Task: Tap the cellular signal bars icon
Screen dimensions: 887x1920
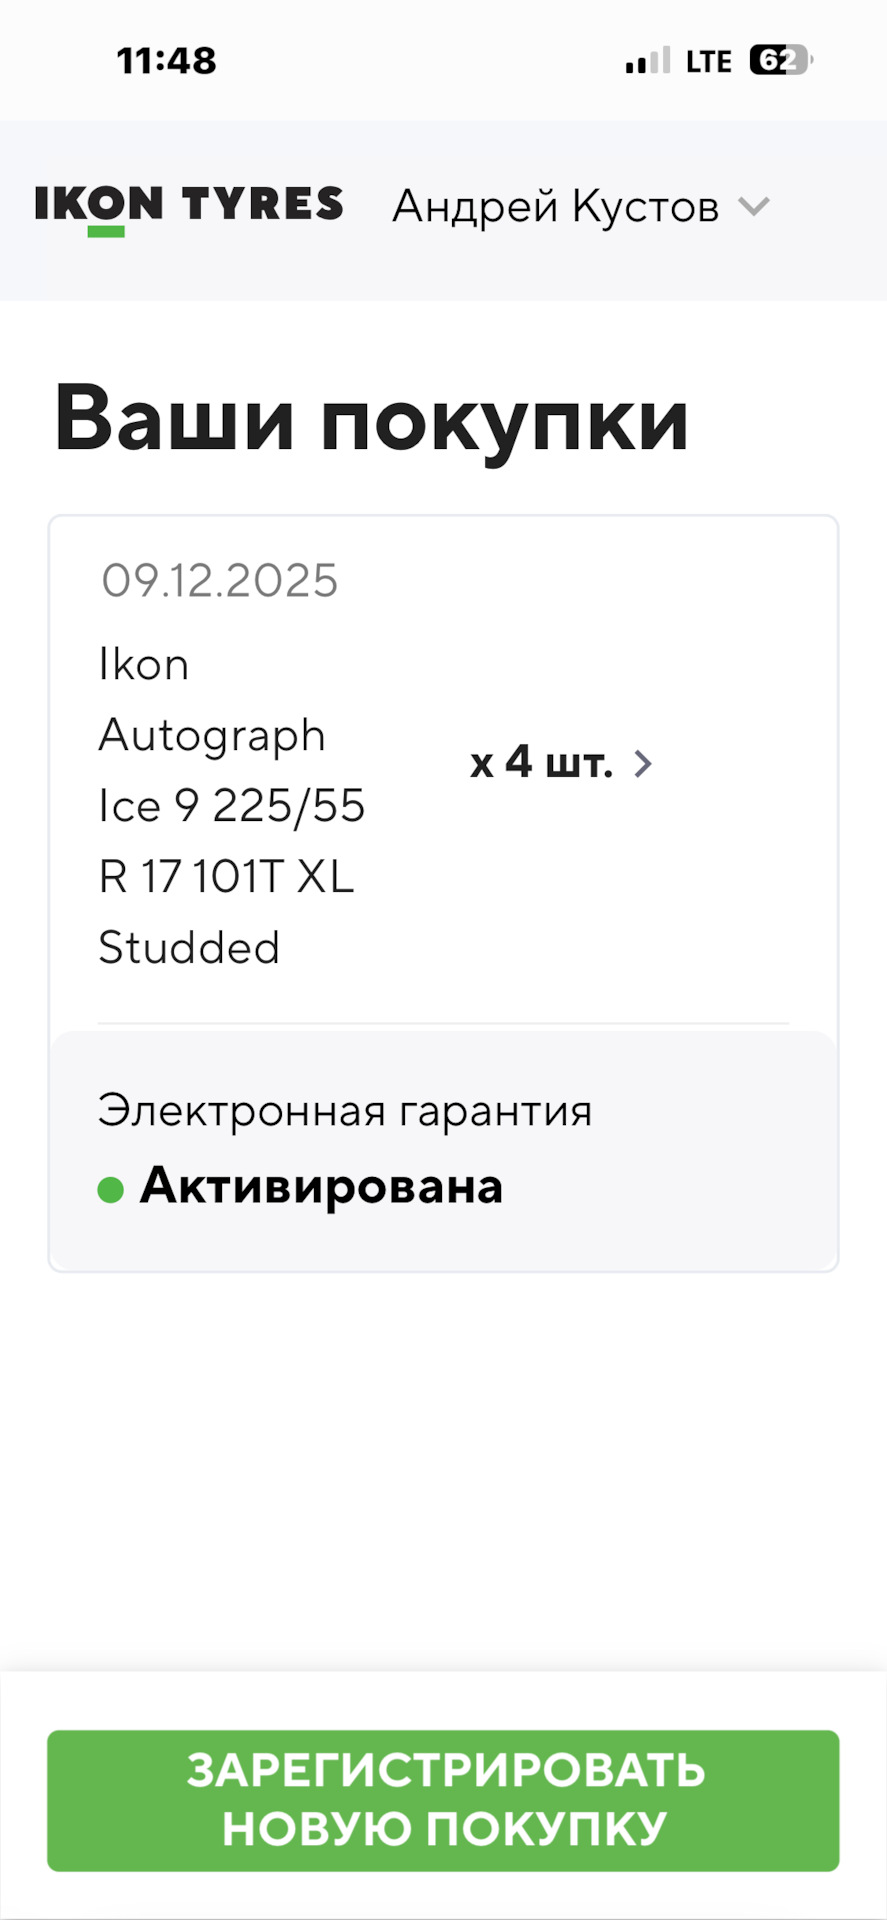Action: pyautogui.click(x=647, y=62)
